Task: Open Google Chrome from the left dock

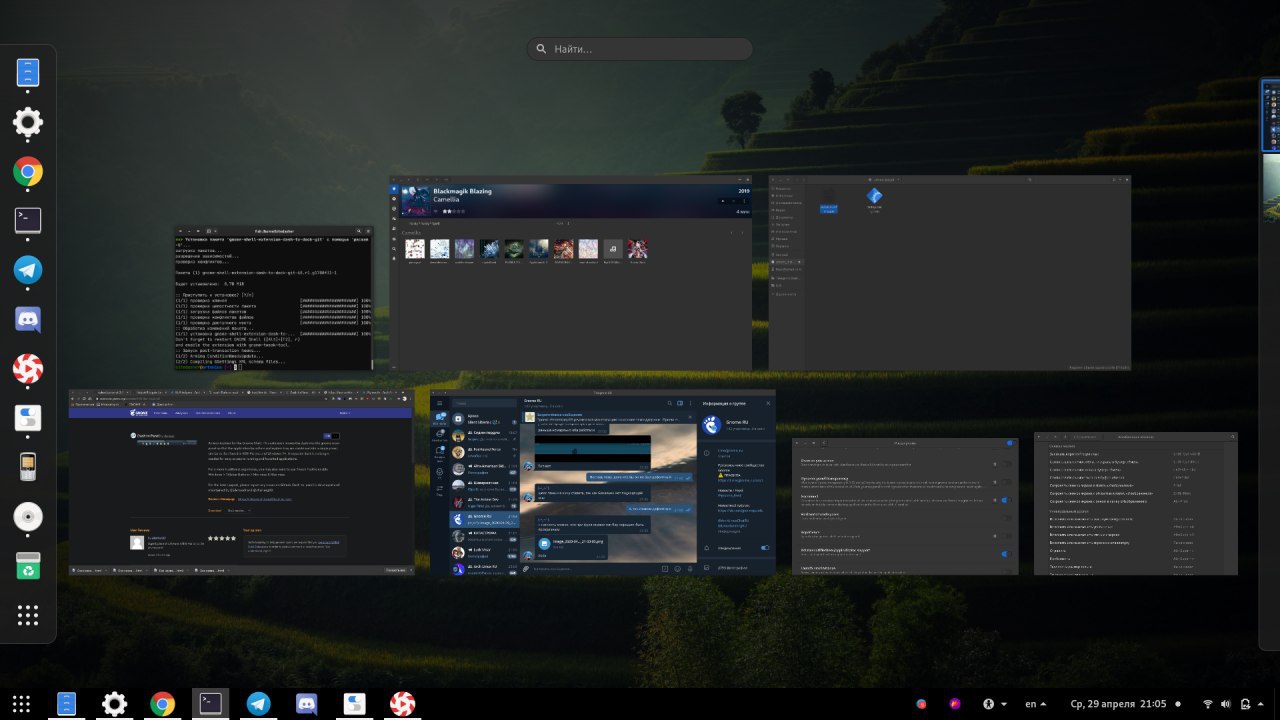Action: [28, 172]
